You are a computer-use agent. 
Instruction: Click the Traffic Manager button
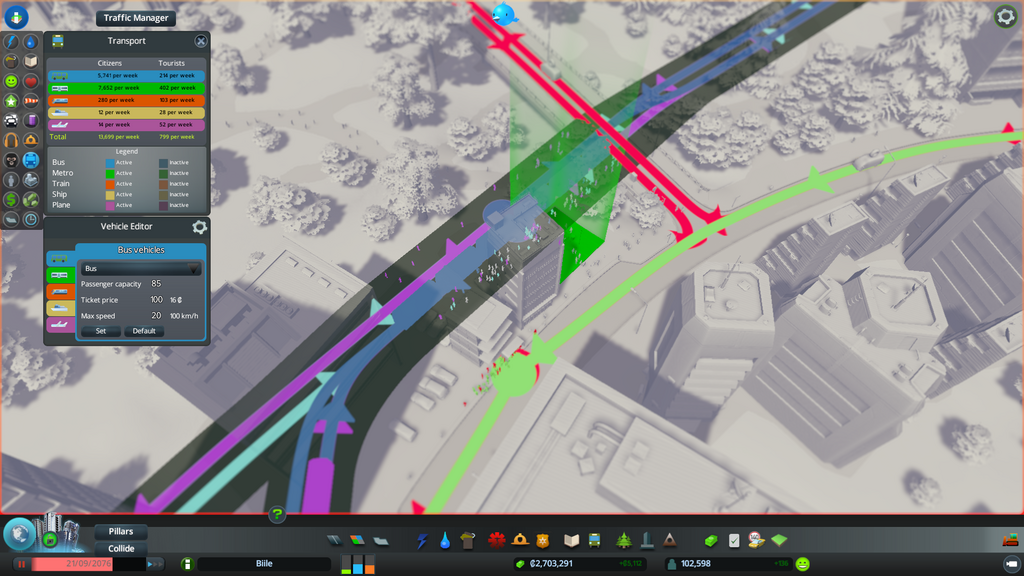click(x=136, y=18)
